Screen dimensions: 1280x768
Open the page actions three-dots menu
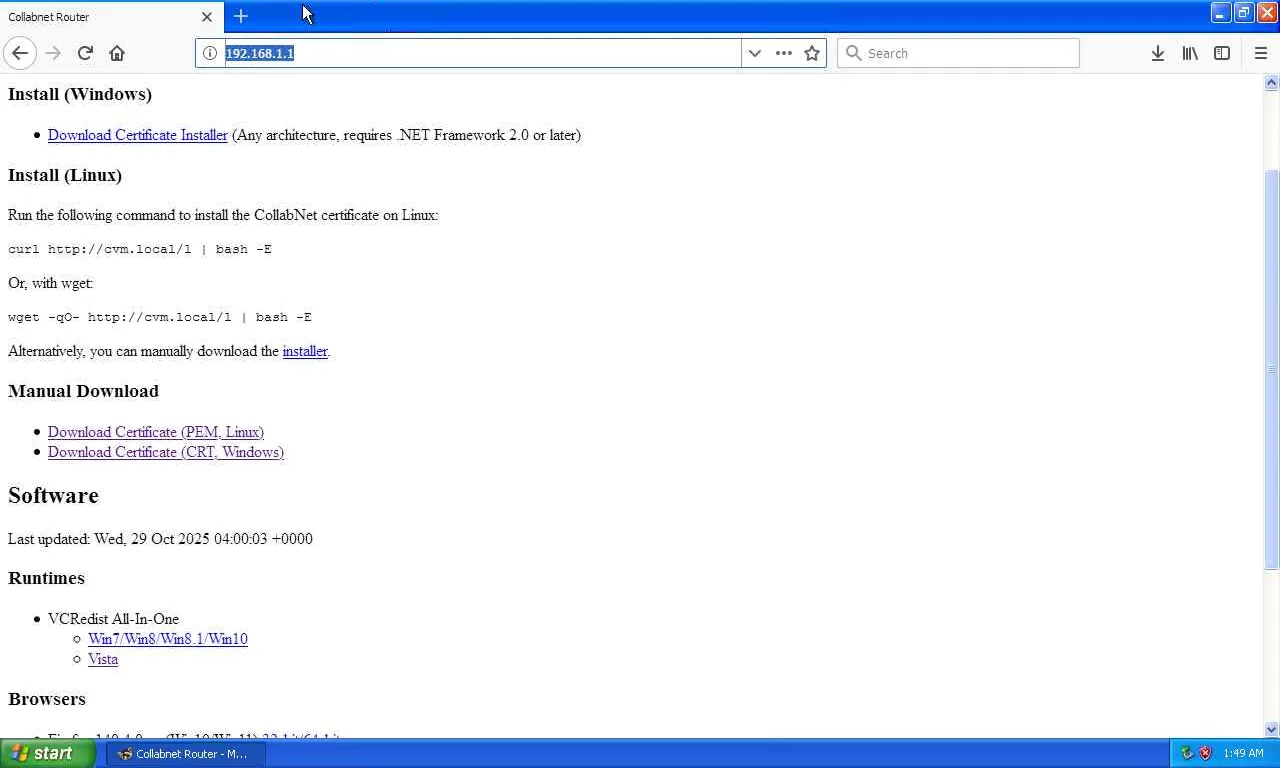pyautogui.click(x=784, y=53)
